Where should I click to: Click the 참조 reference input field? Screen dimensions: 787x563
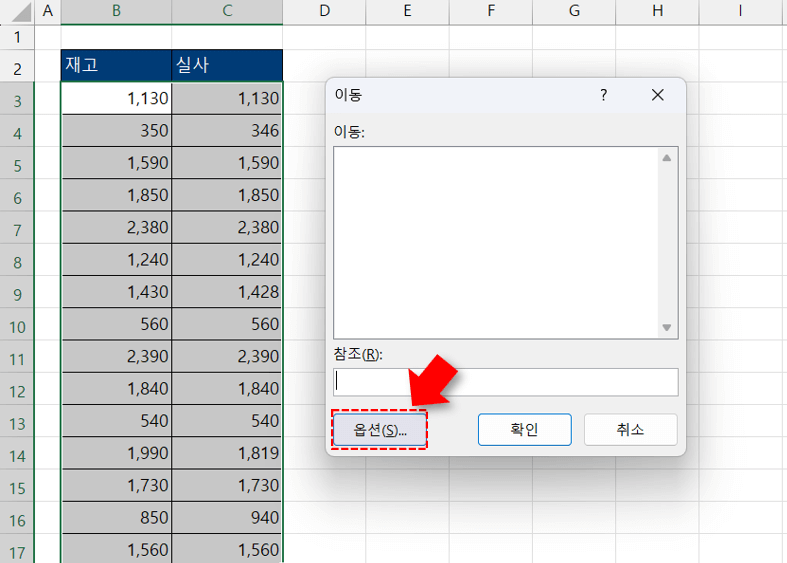(x=505, y=381)
